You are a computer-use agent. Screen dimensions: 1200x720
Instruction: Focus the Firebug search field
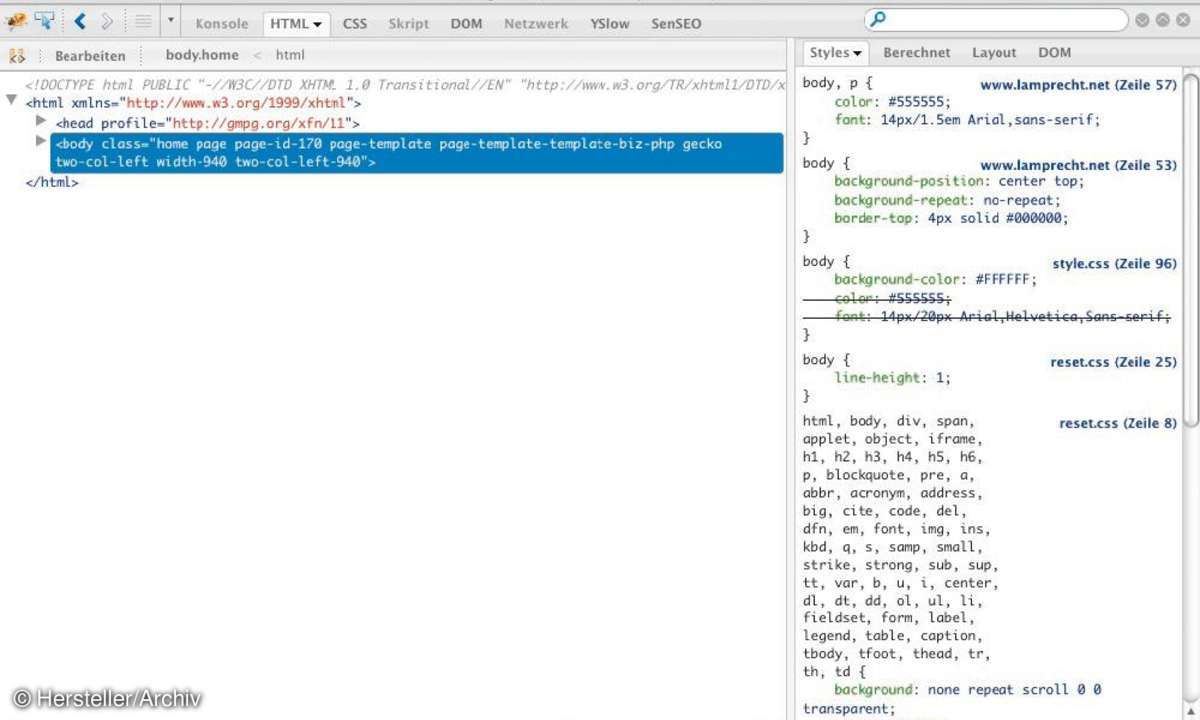click(996, 20)
